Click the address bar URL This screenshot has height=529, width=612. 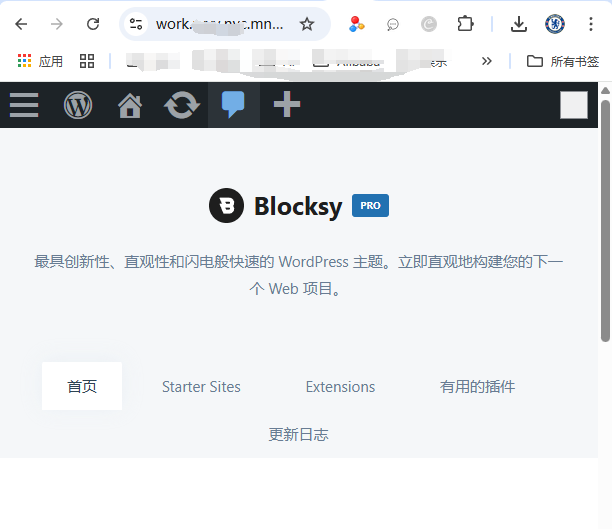(x=220, y=24)
